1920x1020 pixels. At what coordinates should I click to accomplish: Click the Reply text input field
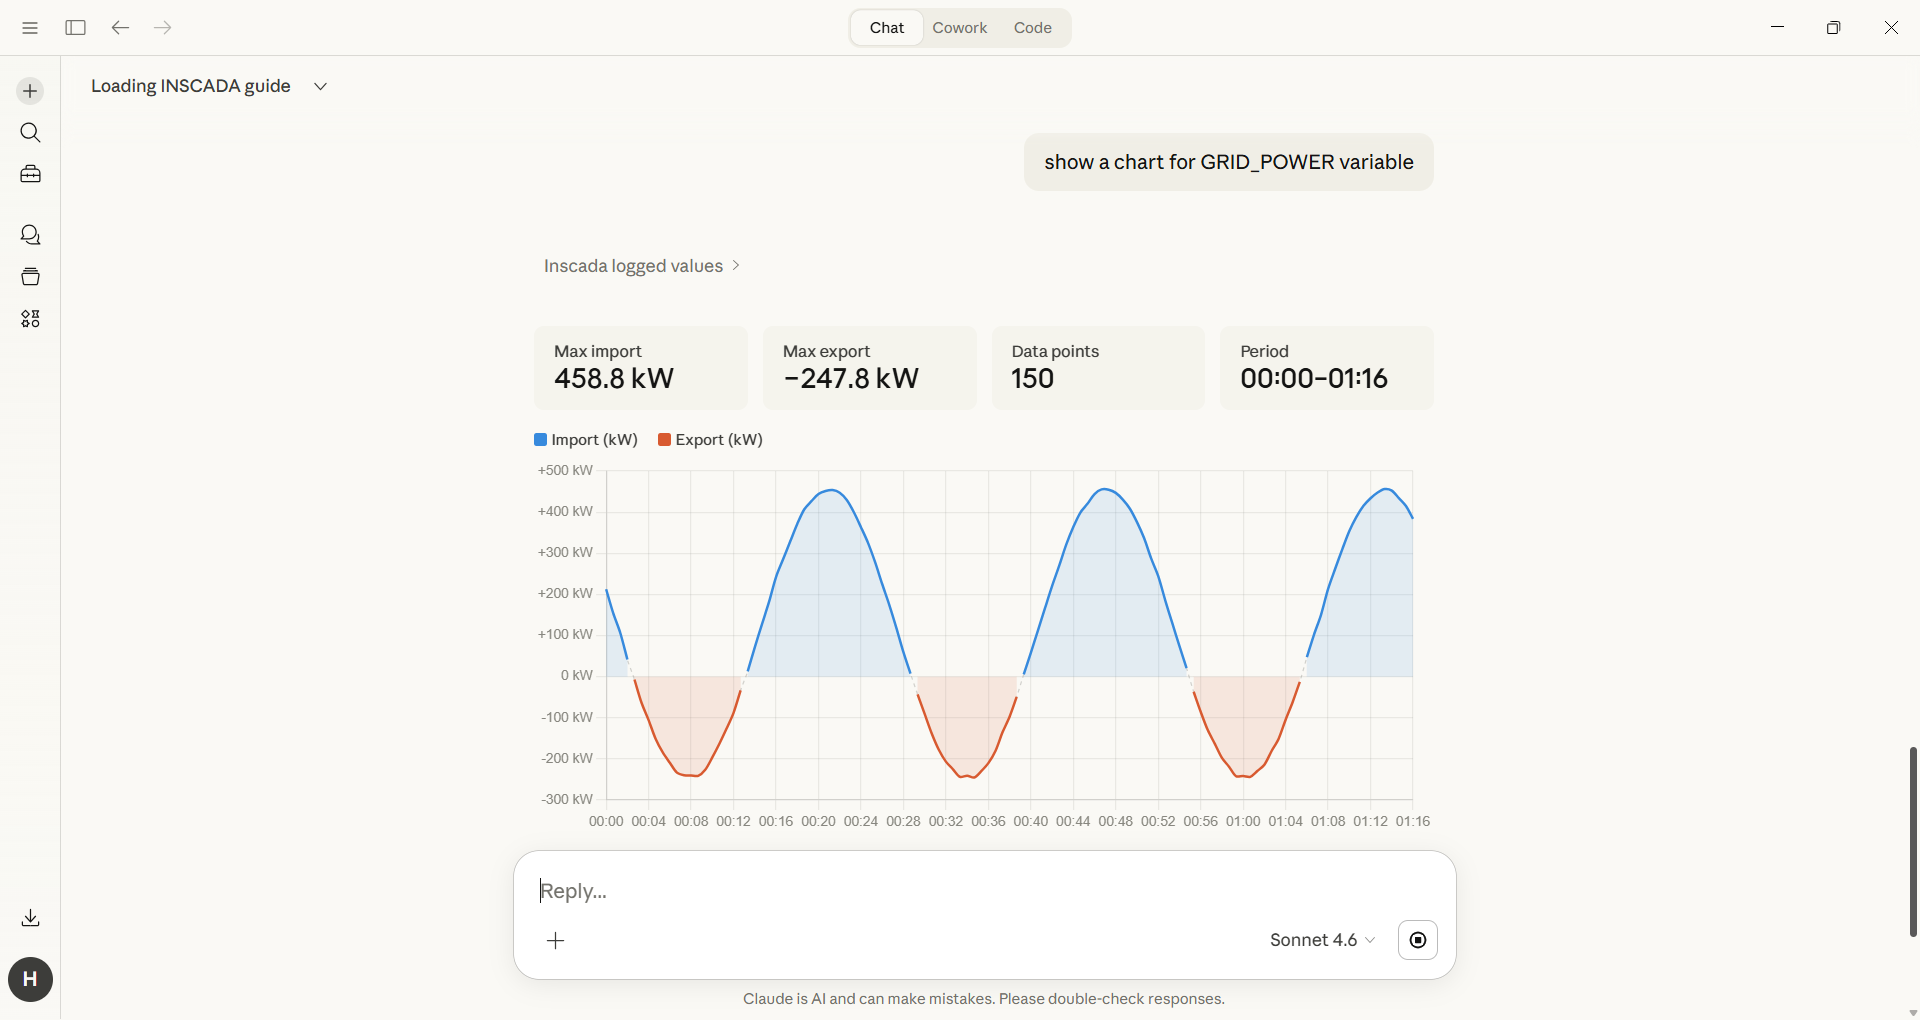point(900,891)
